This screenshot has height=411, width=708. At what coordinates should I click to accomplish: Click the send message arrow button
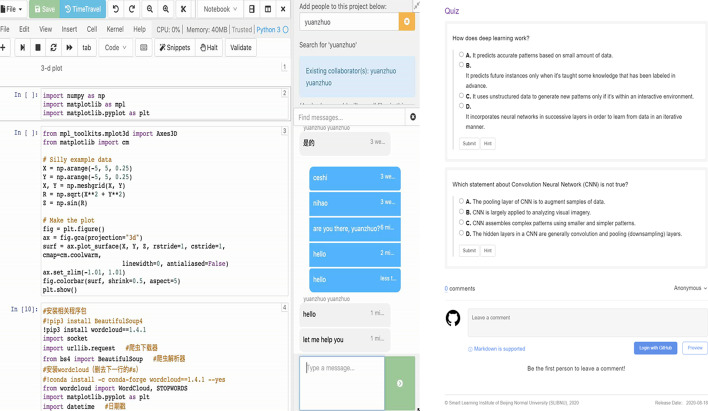[x=400, y=383]
